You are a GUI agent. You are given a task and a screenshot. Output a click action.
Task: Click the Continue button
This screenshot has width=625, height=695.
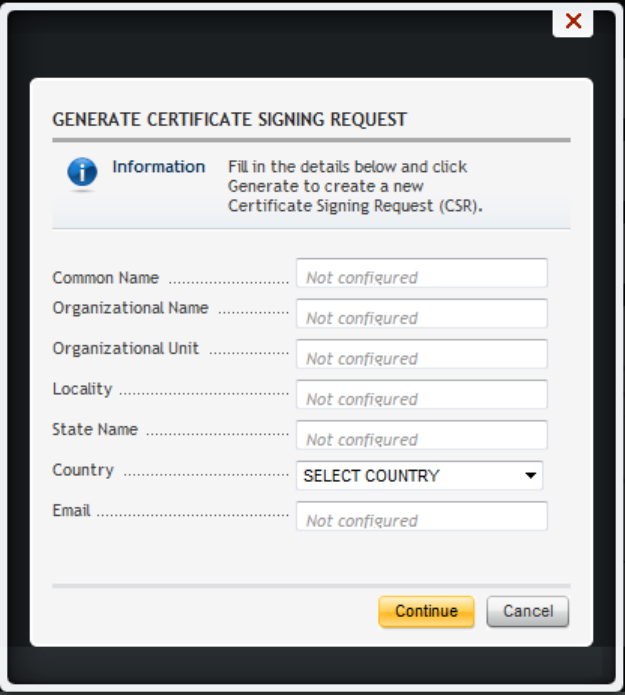(426, 612)
